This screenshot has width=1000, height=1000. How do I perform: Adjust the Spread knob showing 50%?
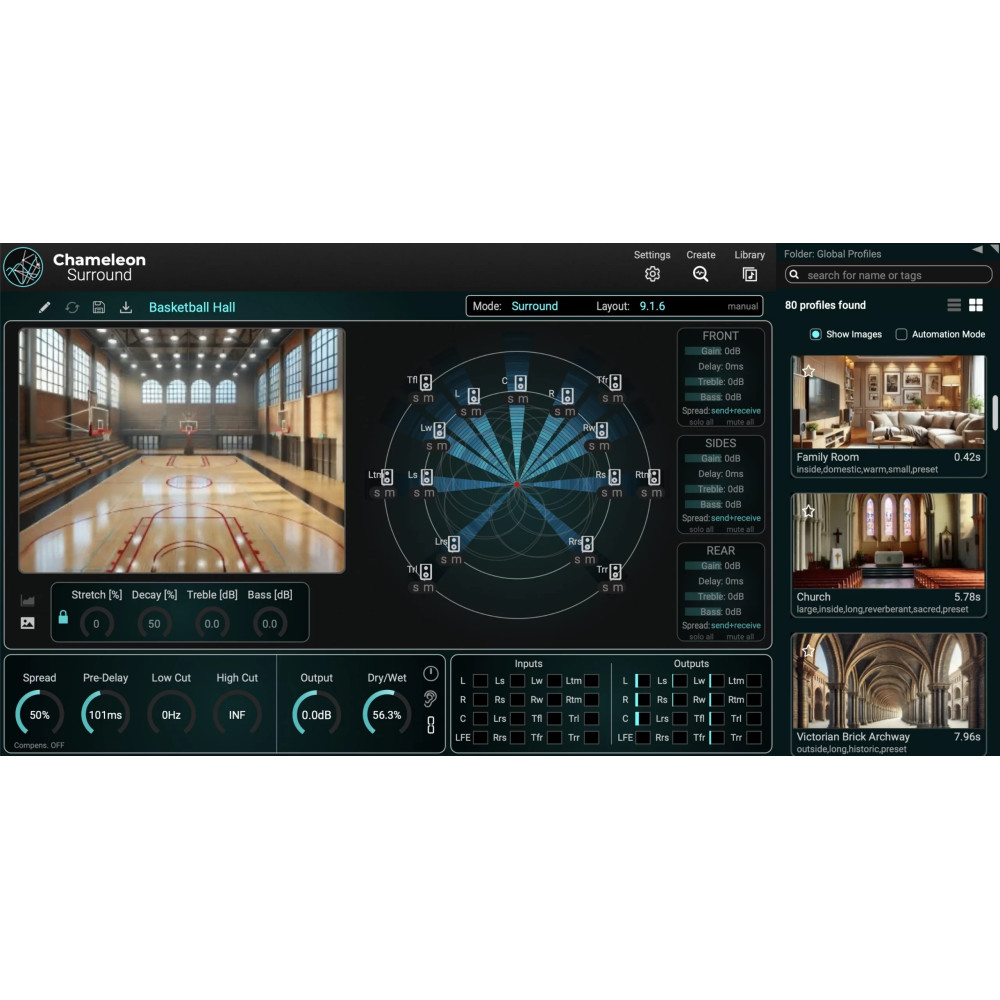[38, 712]
